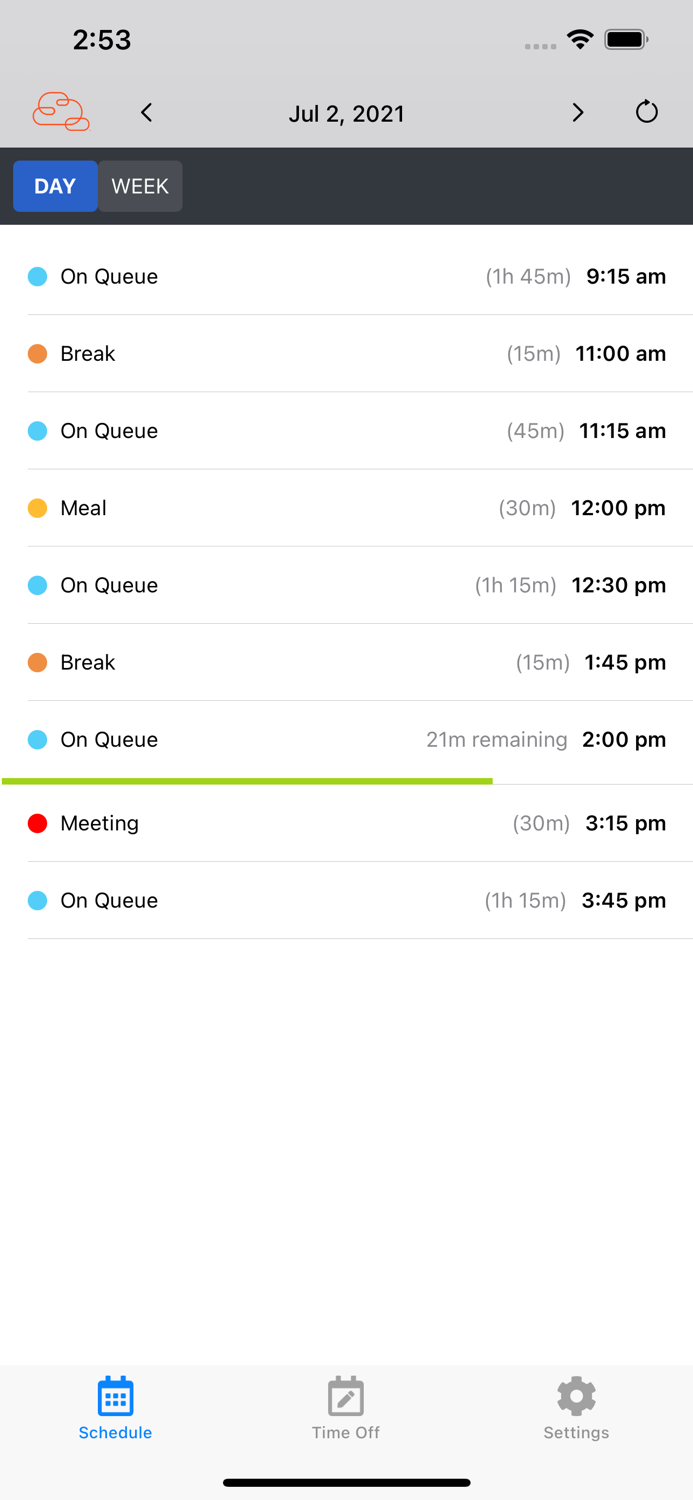
Task: Go to the previous day
Action: point(146,112)
